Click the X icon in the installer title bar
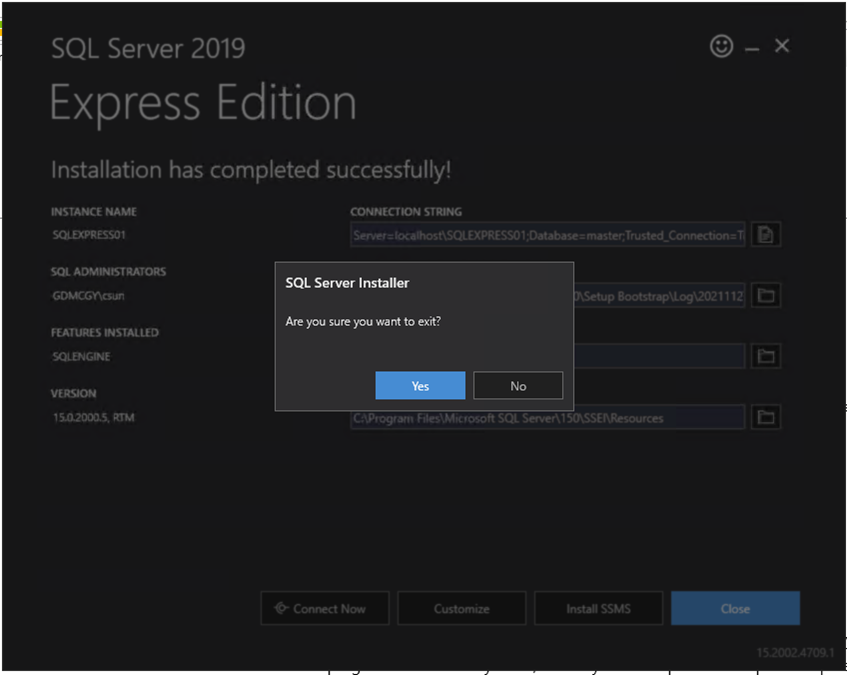Screen dimensions: 847x675 (782, 46)
